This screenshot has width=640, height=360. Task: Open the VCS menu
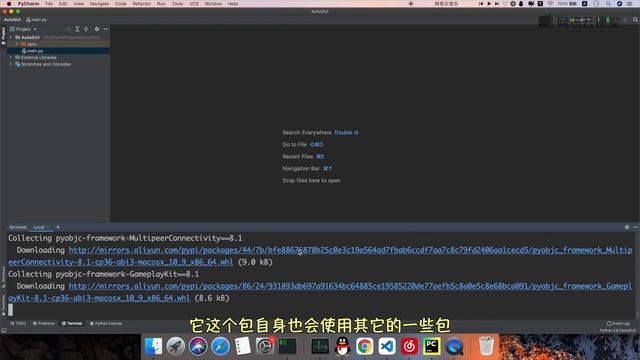pos(194,4)
